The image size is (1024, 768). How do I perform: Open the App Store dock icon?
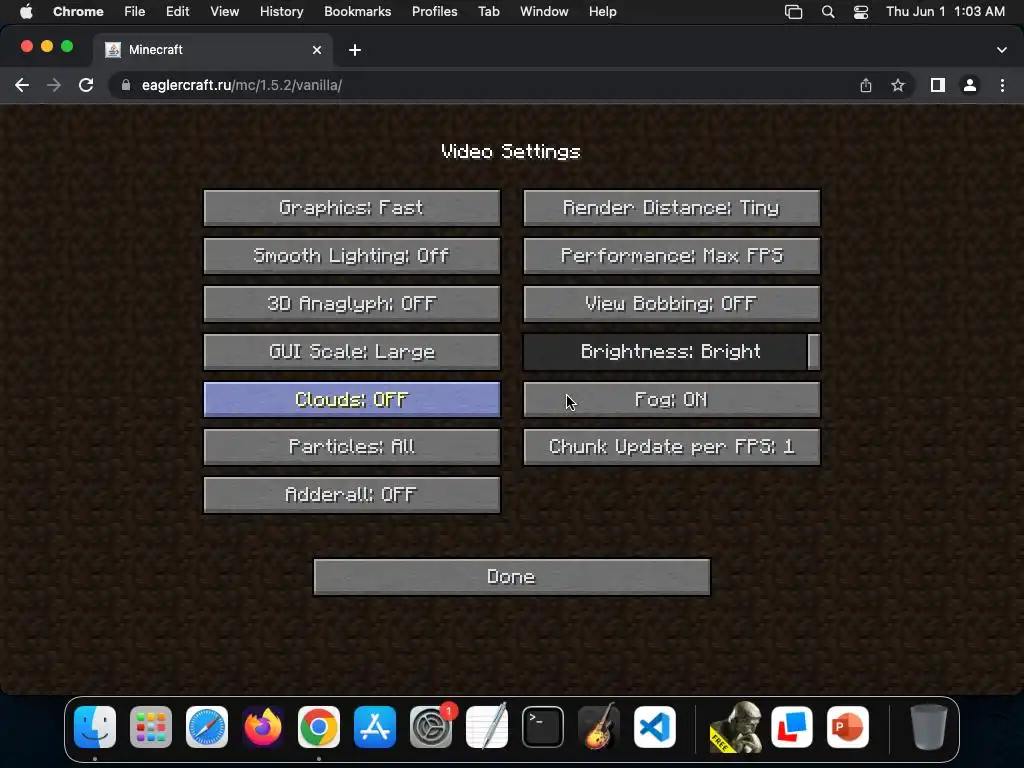pos(375,727)
